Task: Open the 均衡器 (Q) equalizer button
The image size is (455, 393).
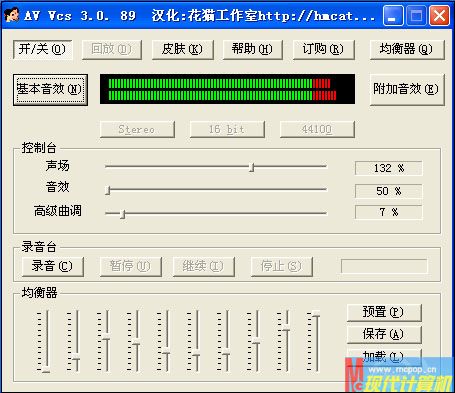Action: 407,49
